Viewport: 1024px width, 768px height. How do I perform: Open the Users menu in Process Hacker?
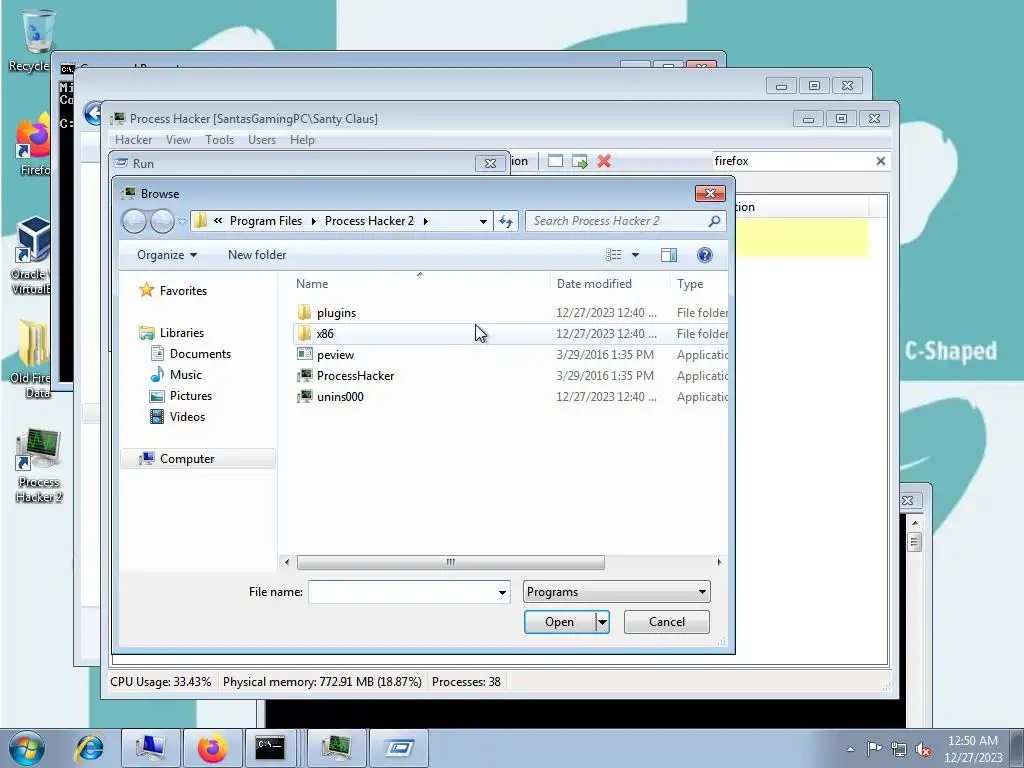(262, 140)
